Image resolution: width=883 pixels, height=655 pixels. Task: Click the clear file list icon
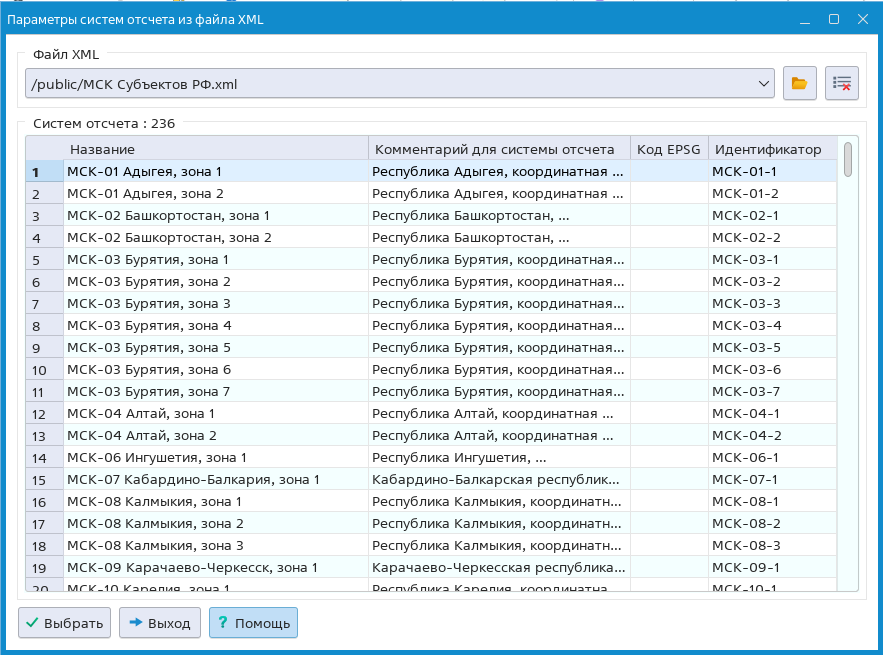coord(842,84)
